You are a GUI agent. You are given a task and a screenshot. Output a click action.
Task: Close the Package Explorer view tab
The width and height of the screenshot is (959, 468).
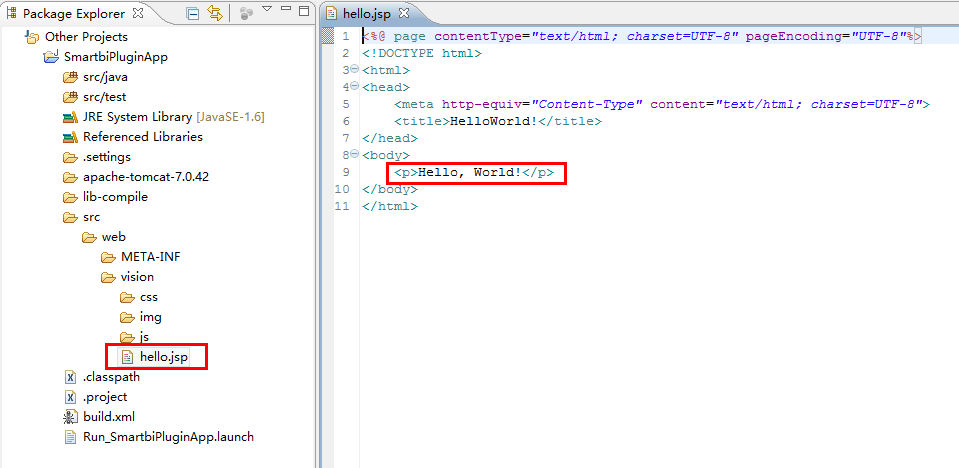[138, 13]
